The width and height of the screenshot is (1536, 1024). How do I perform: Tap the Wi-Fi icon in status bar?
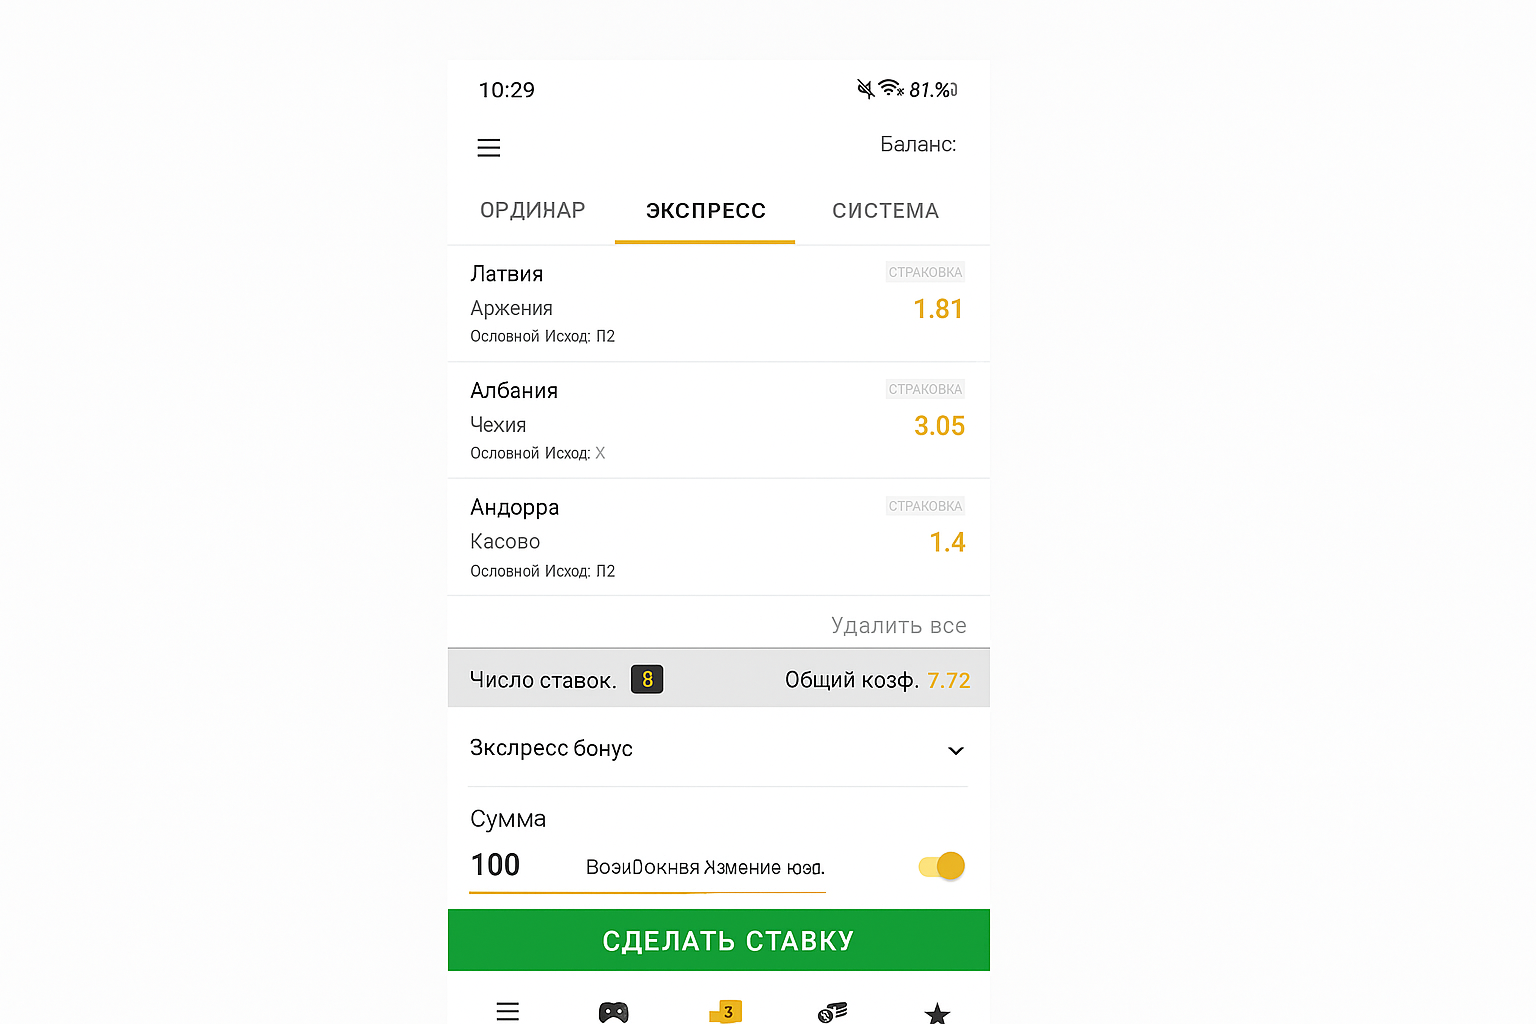(889, 89)
